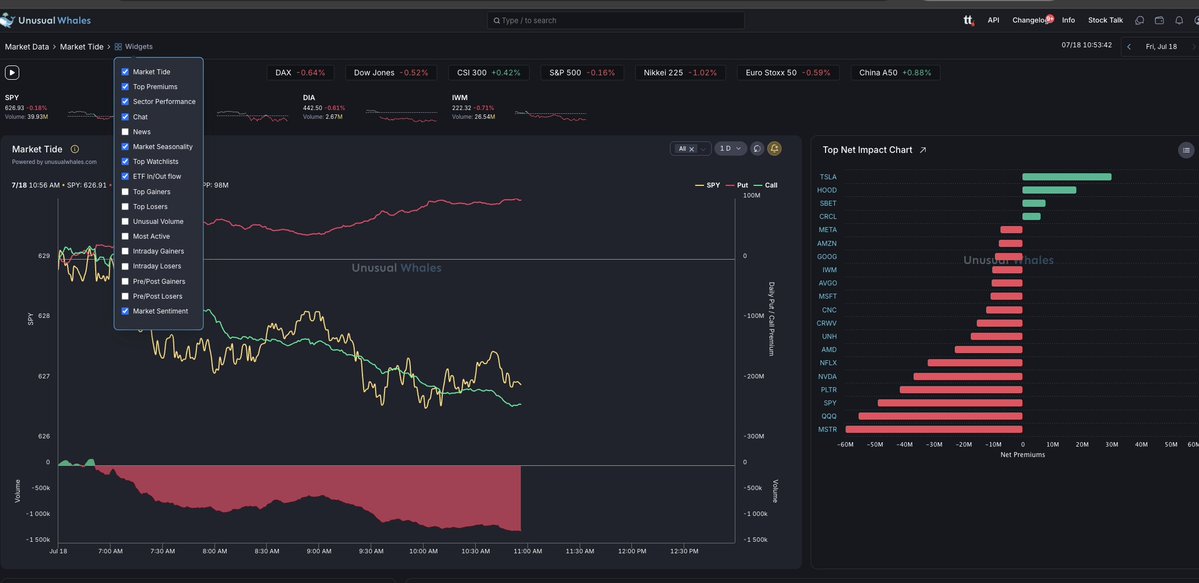
Task: Enable the Intraday Losers checkbox
Action: click(125, 266)
